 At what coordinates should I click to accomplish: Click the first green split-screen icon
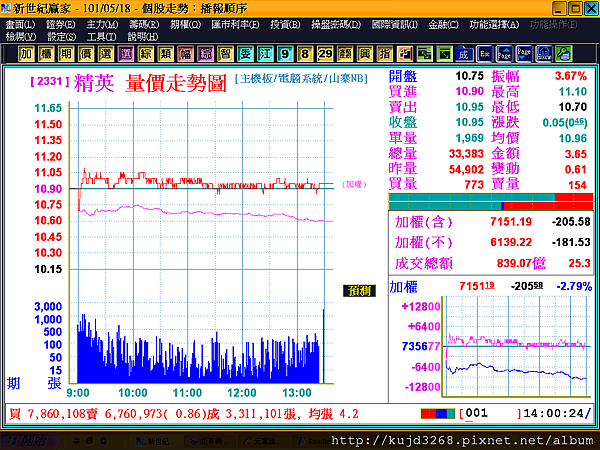coord(424,54)
